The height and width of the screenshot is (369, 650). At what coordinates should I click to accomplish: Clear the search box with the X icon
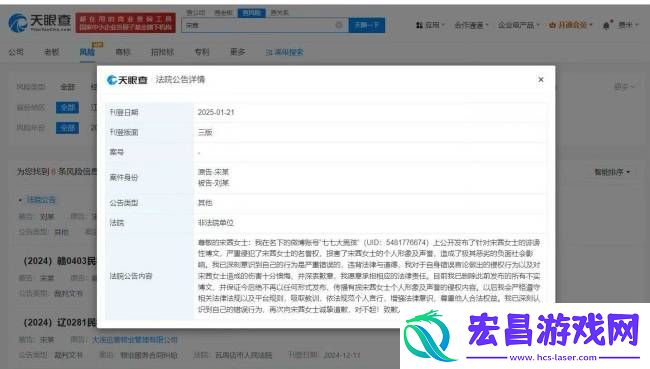(339, 25)
